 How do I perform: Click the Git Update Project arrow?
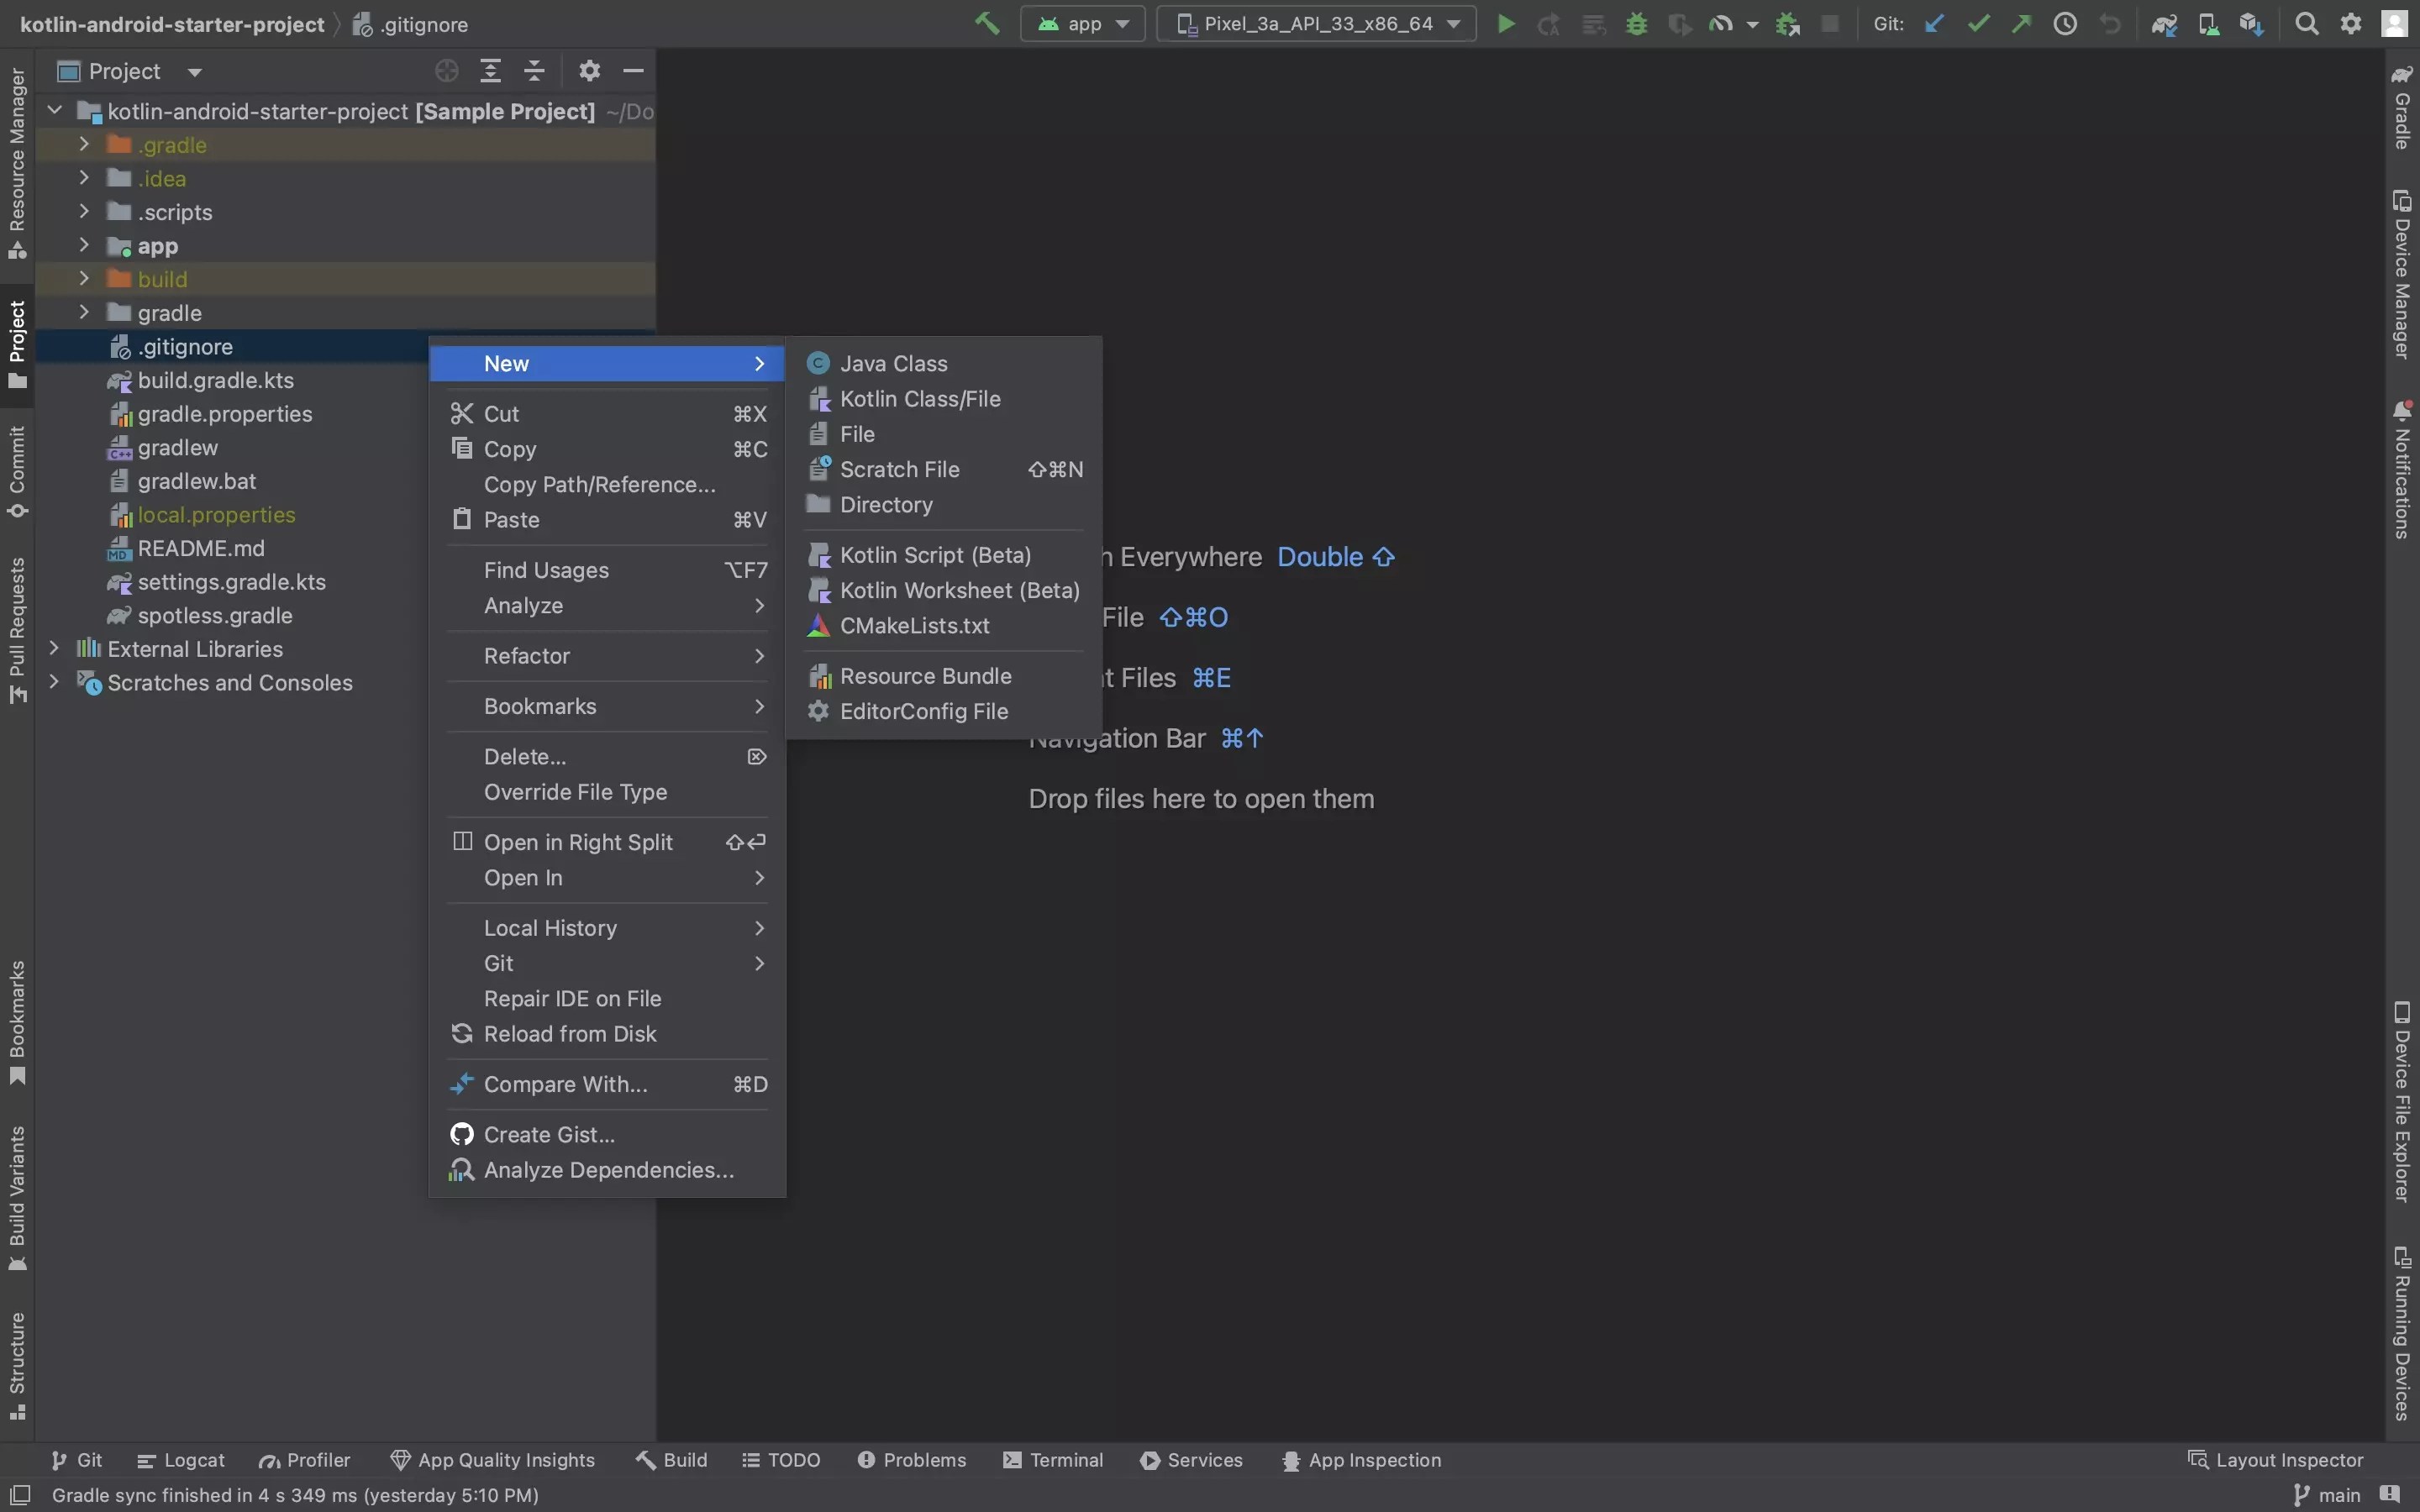click(x=1934, y=24)
